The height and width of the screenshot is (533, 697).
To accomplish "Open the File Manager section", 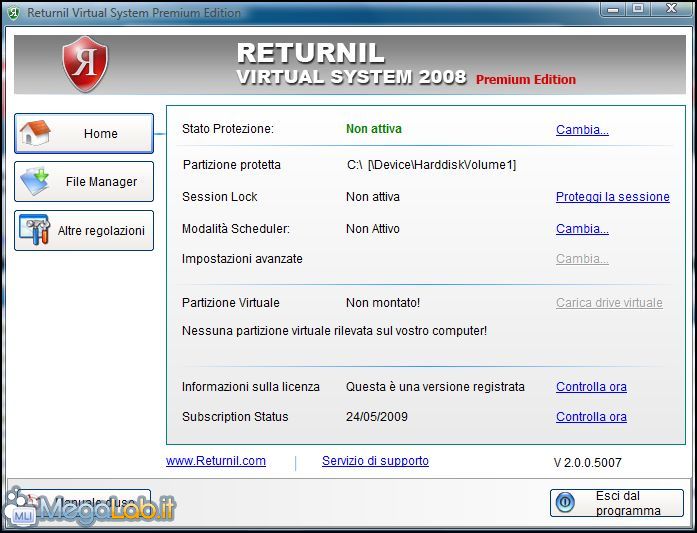I will pos(84,181).
